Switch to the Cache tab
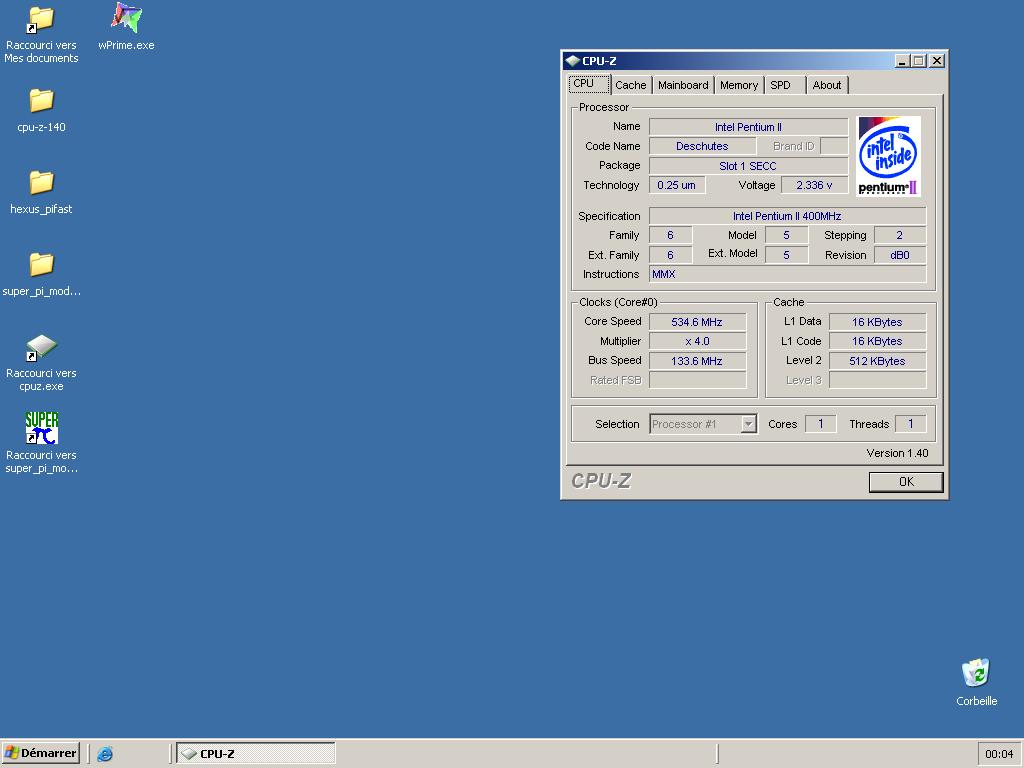 (x=630, y=85)
